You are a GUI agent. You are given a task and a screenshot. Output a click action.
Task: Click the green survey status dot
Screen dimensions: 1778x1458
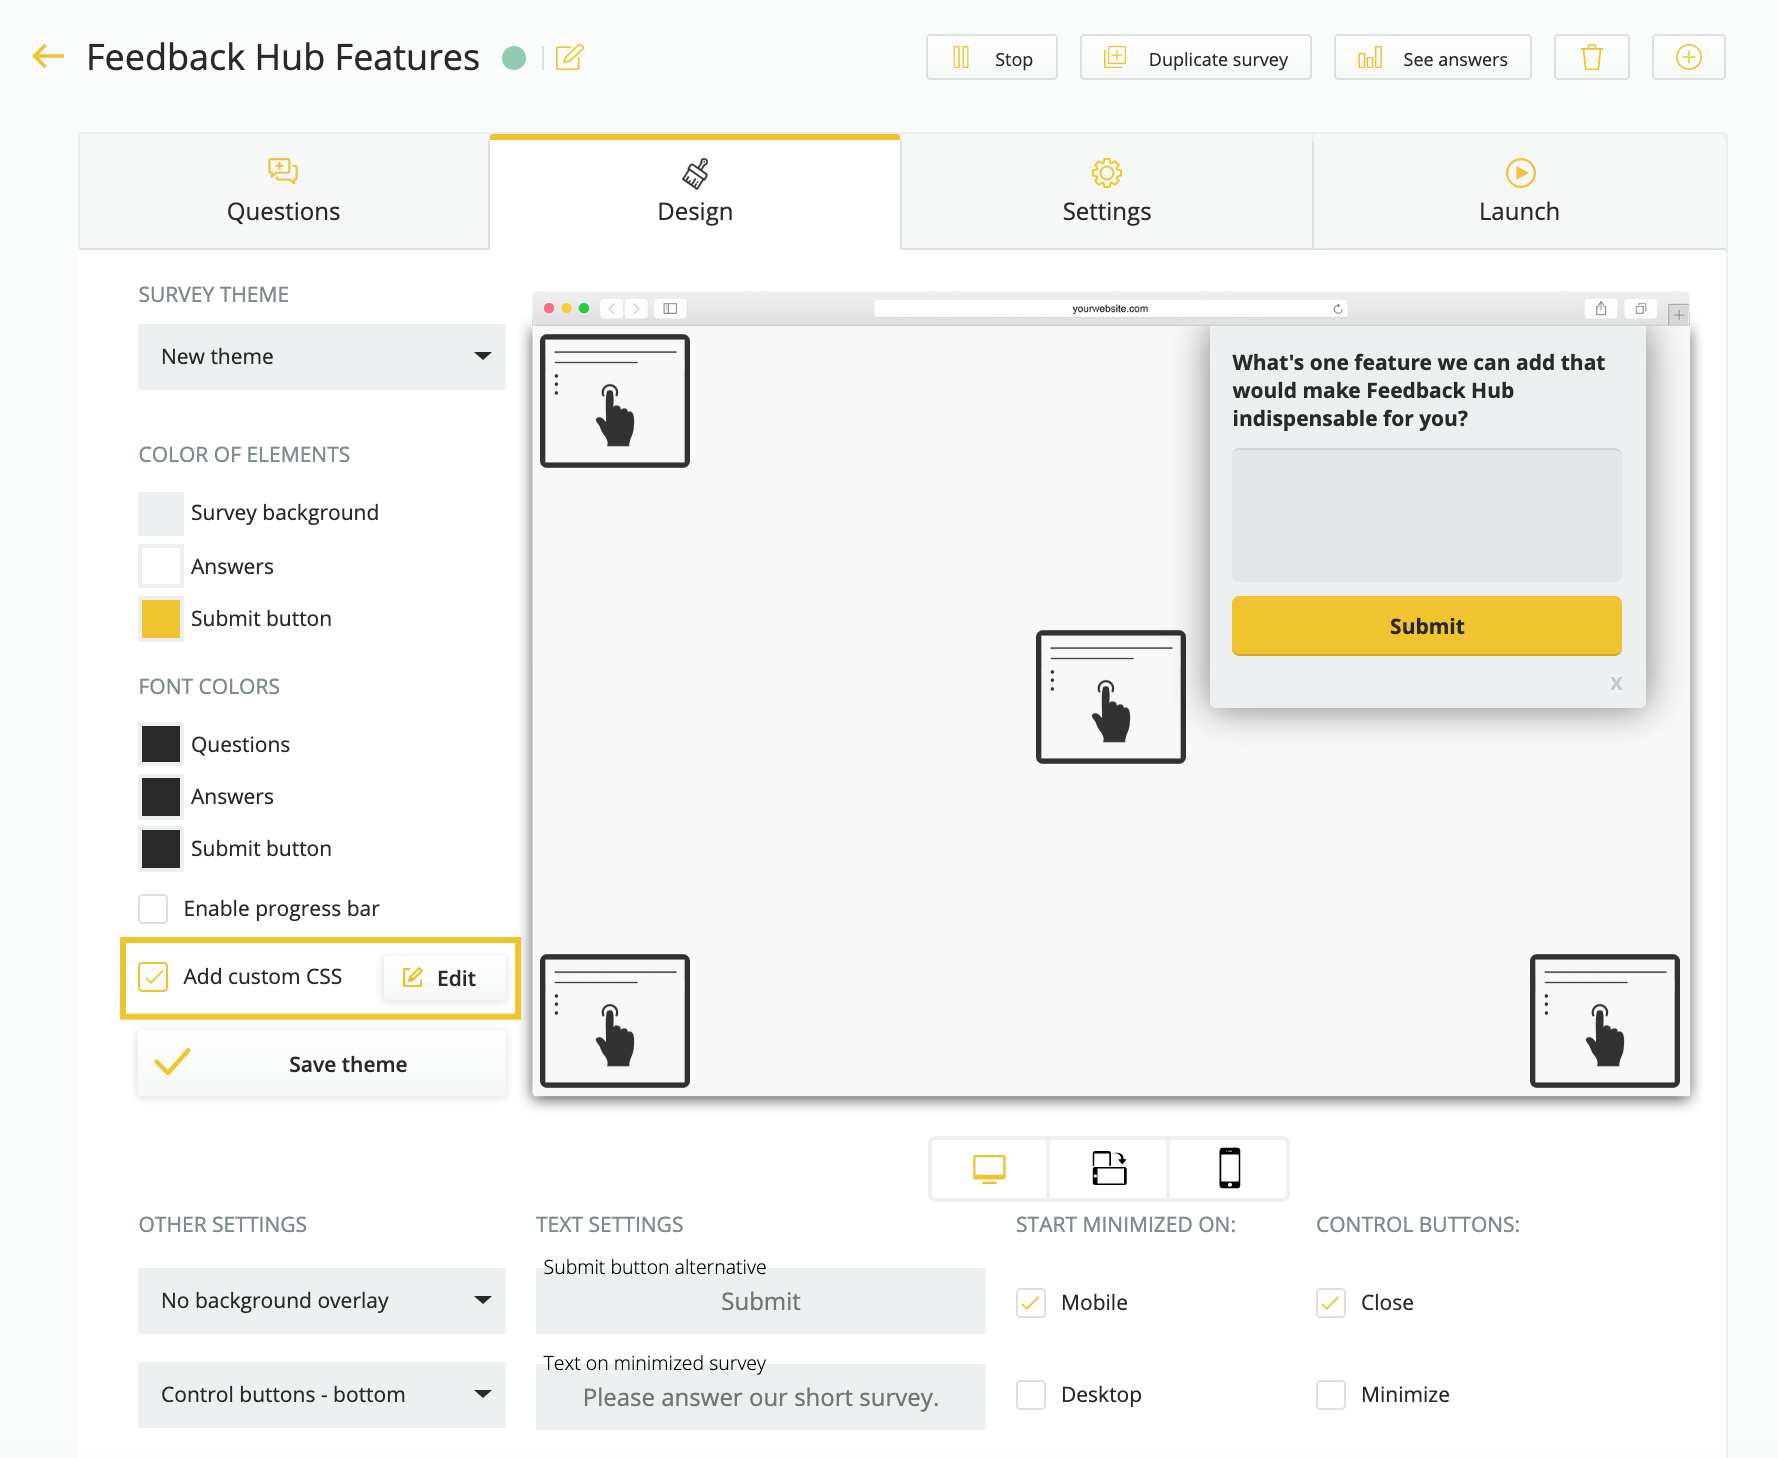click(x=514, y=58)
